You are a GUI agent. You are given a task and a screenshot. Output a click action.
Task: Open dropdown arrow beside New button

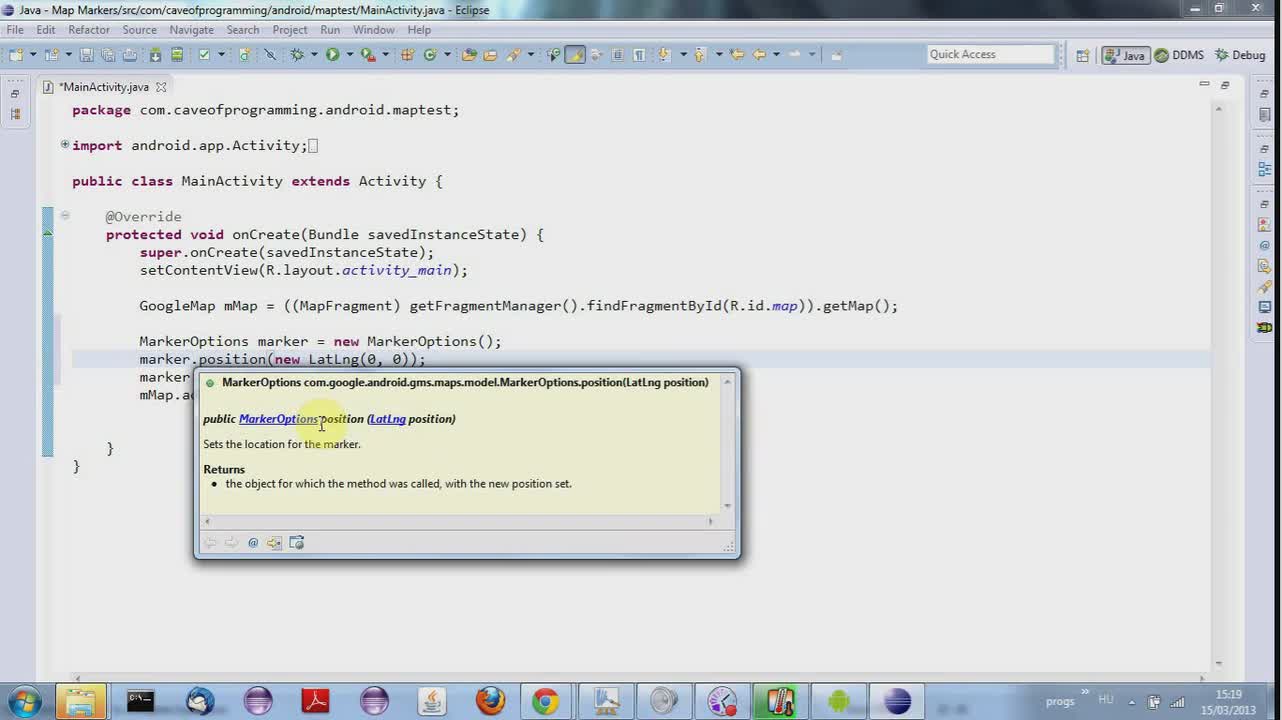click(33, 54)
